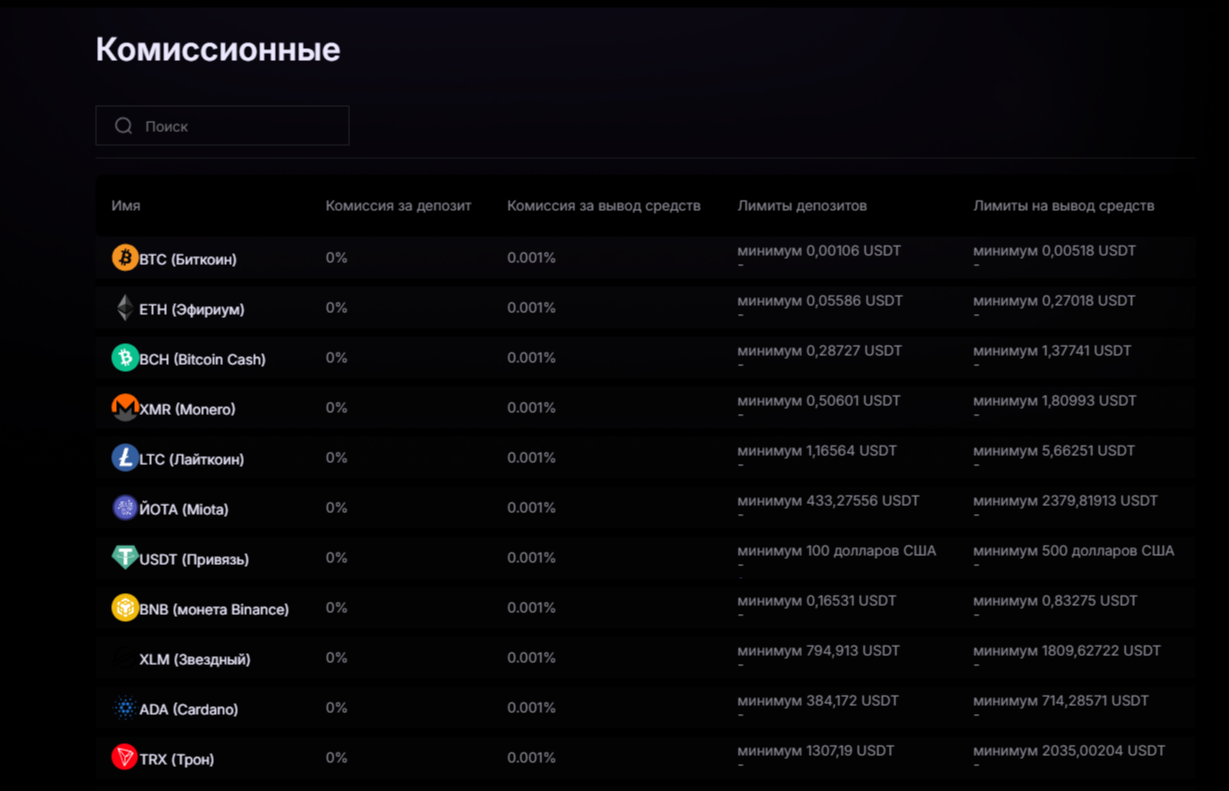Image resolution: width=1229 pixels, height=791 pixels.
Task: Click BTC withdrawal limit минимум 0,00518 USDT
Action: coord(1055,251)
